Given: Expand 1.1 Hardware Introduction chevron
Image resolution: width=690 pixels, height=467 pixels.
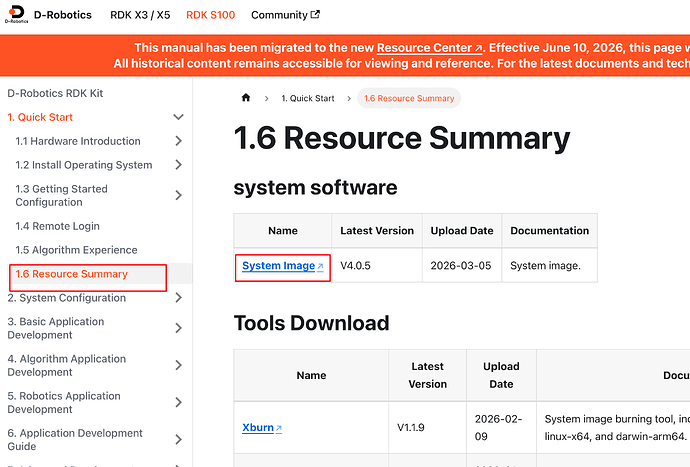Looking at the screenshot, I should pyautogui.click(x=178, y=141).
